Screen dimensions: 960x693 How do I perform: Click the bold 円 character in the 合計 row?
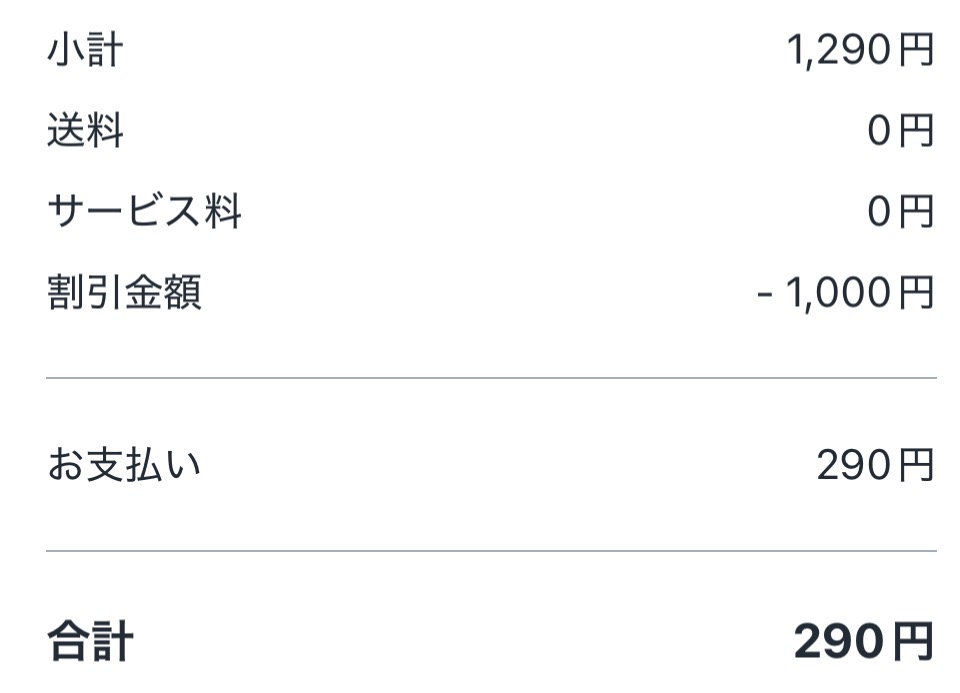(x=915, y=641)
